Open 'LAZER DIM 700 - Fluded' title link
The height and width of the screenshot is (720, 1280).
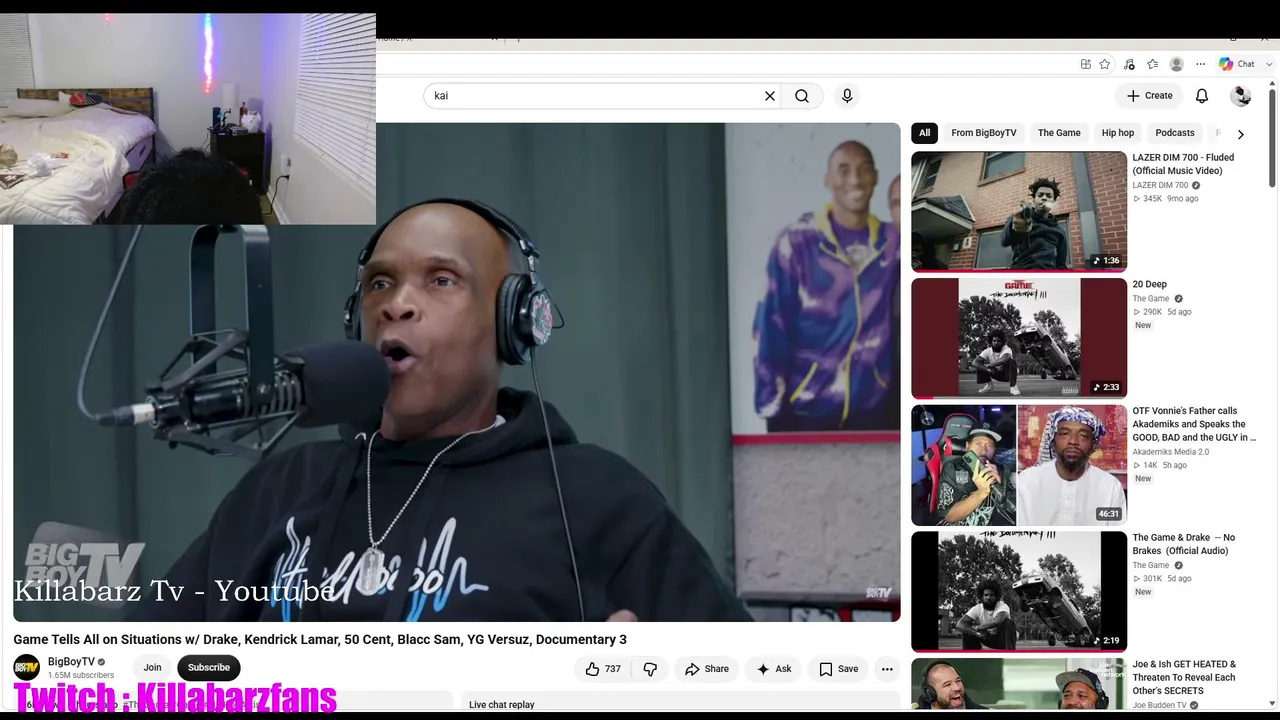pos(1183,164)
